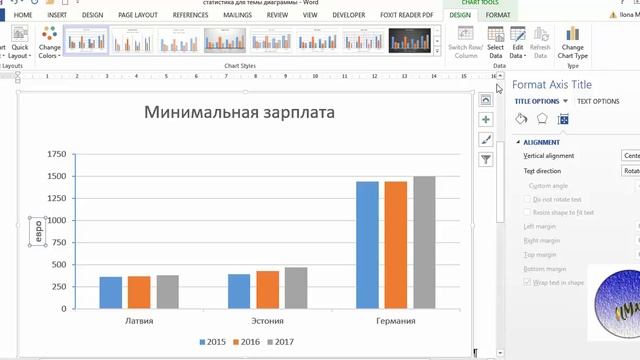Select fifth chart style thumbnail

(271, 40)
